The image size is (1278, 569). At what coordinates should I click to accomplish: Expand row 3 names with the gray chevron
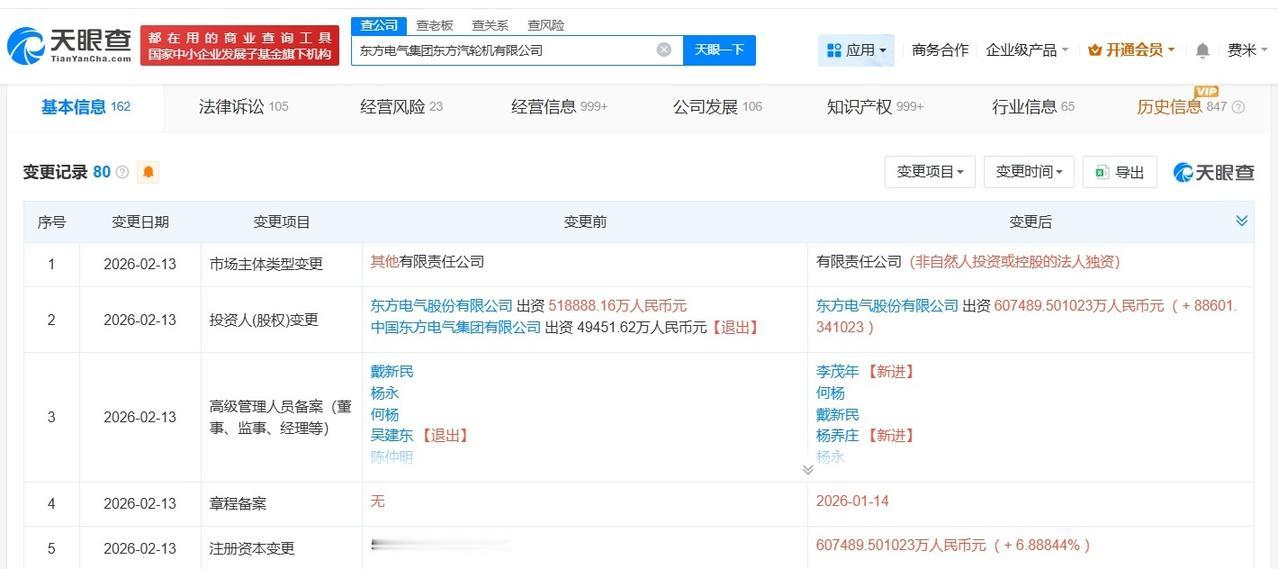coord(807,469)
